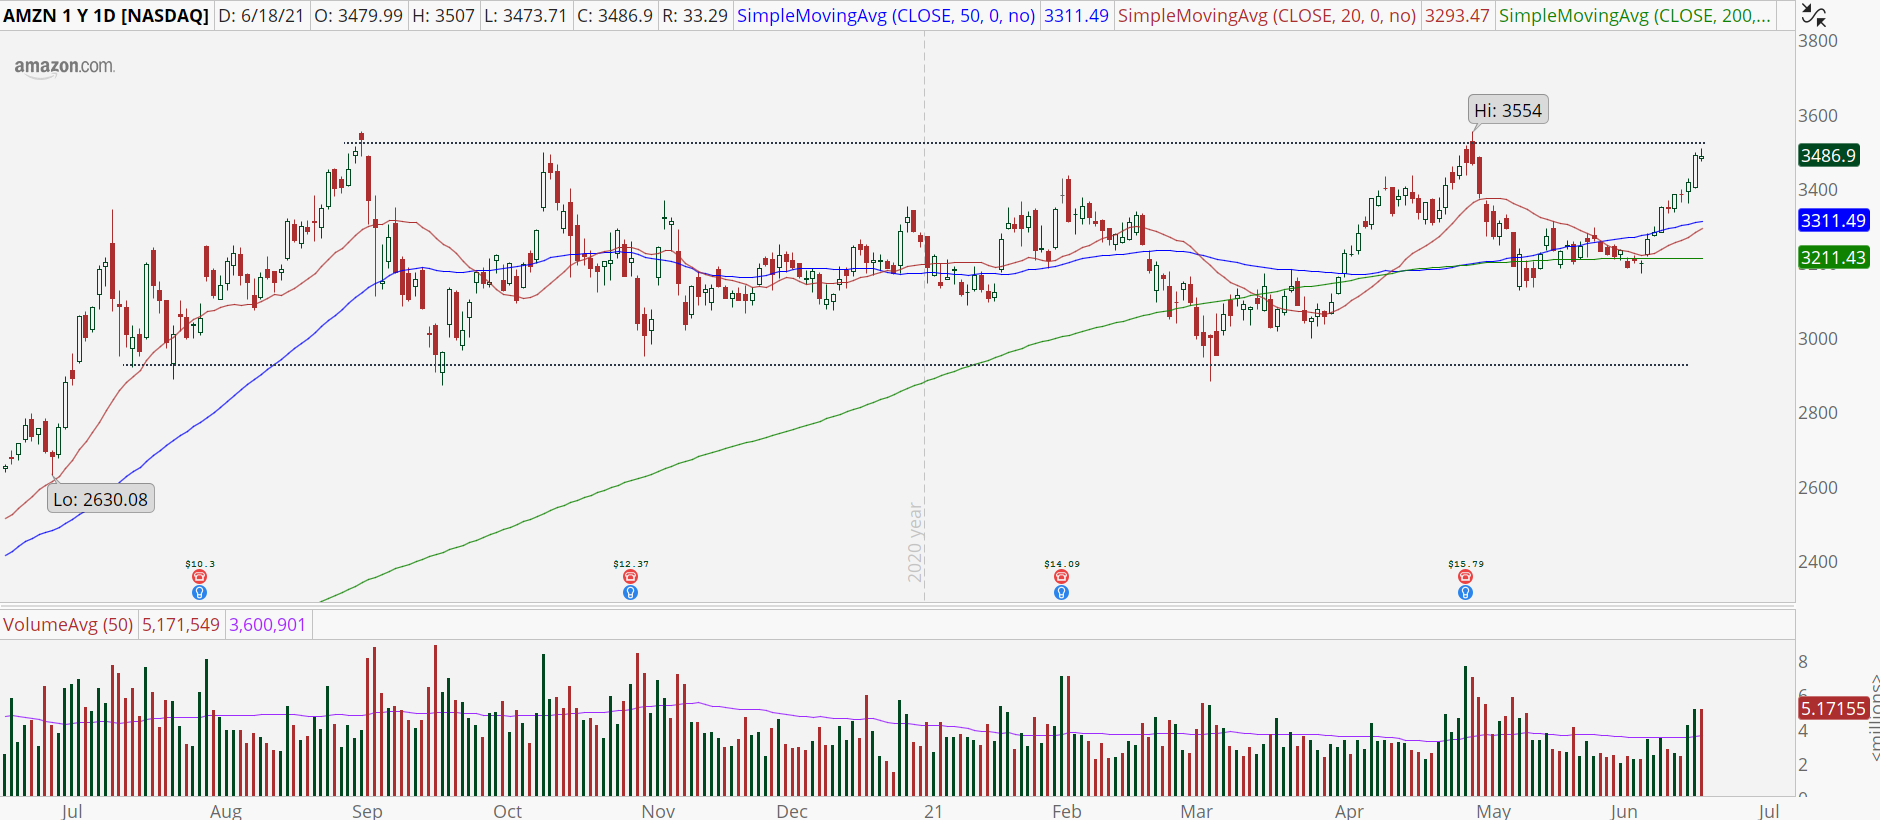
Task: Click the purple 3,600,901 average volume value
Action: (x=268, y=625)
